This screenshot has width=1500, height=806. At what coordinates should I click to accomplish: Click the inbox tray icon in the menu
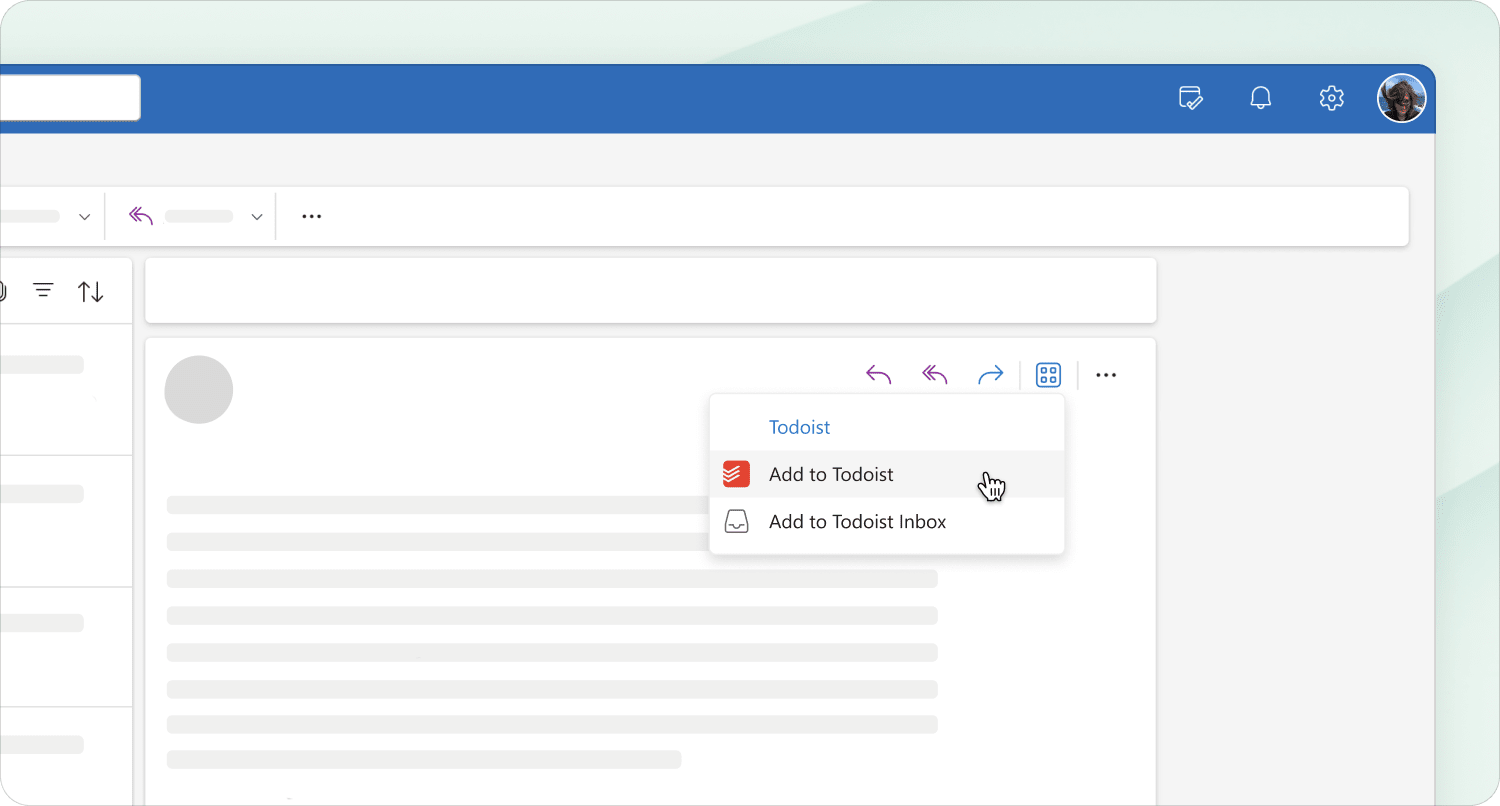point(736,521)
